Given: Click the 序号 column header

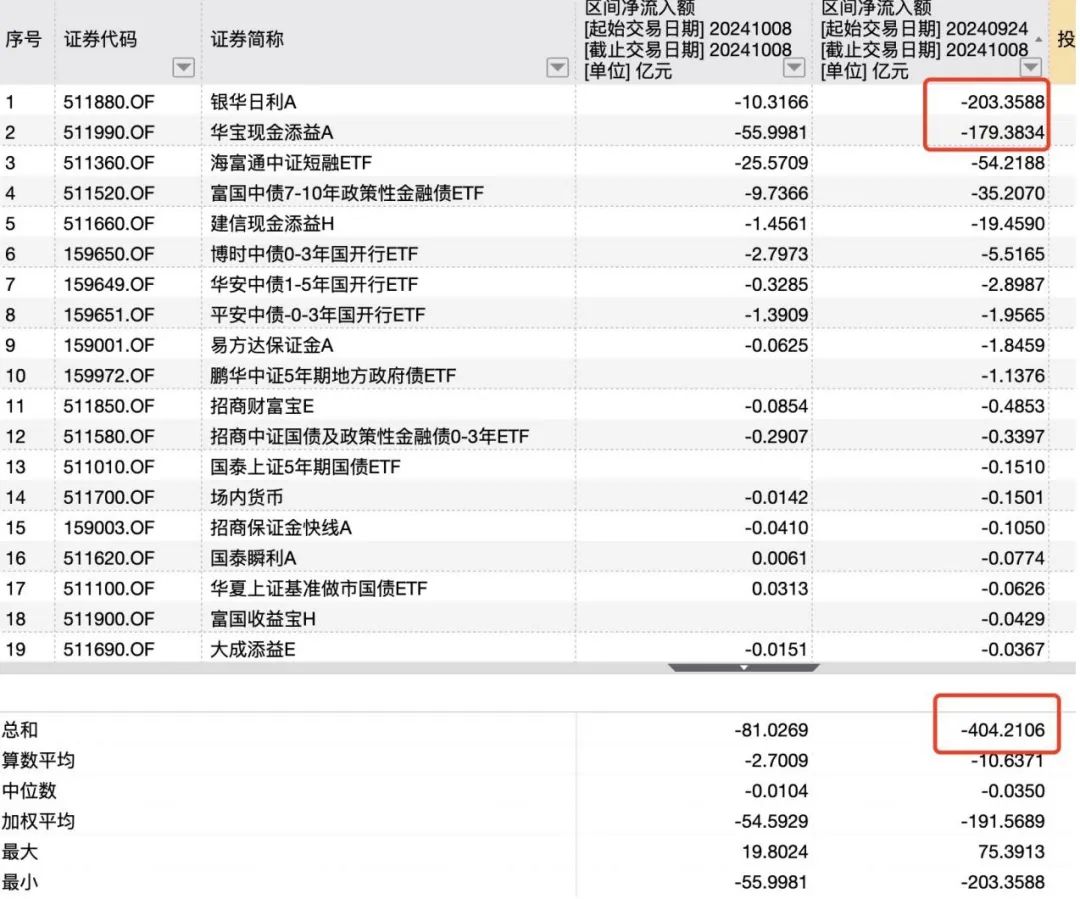Looking at the screenshot, I should [23, 39].
